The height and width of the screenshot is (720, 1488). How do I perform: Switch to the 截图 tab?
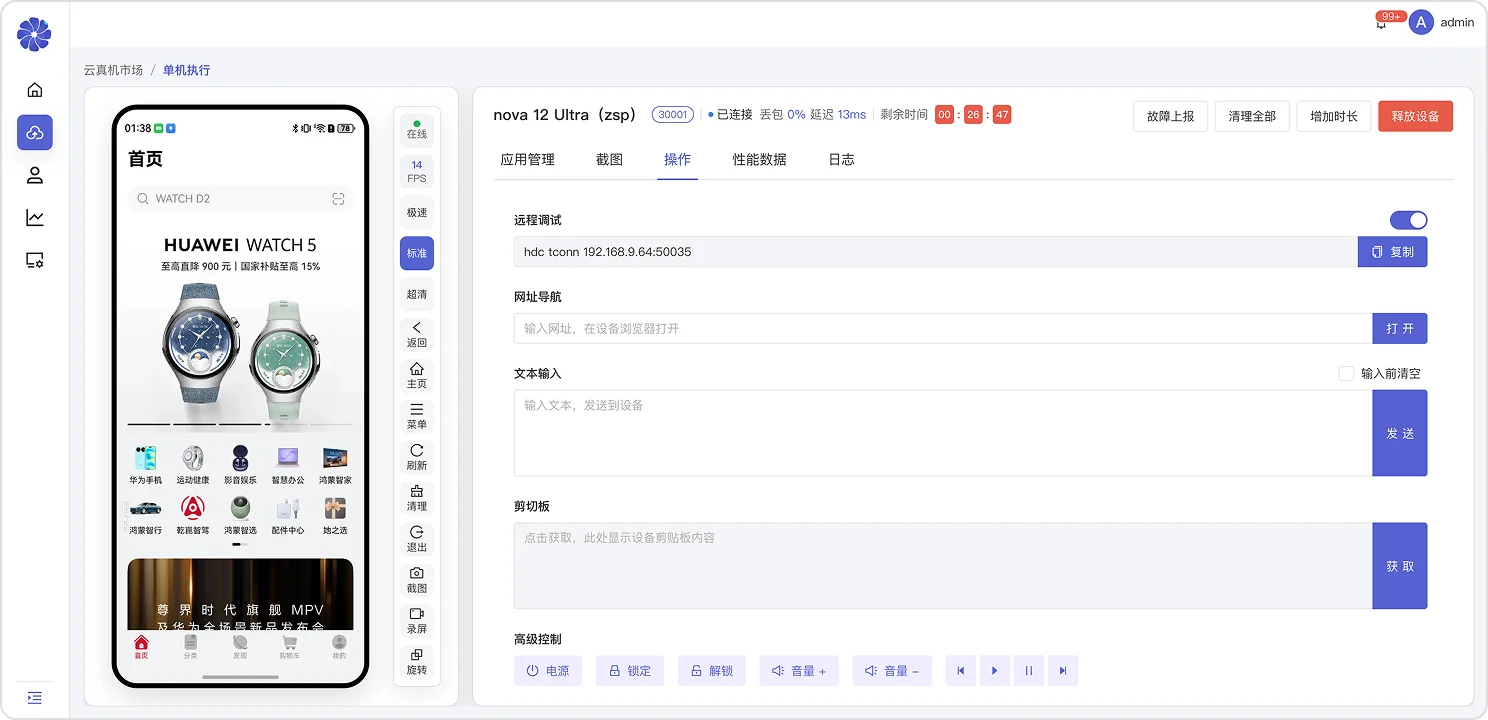609,159
